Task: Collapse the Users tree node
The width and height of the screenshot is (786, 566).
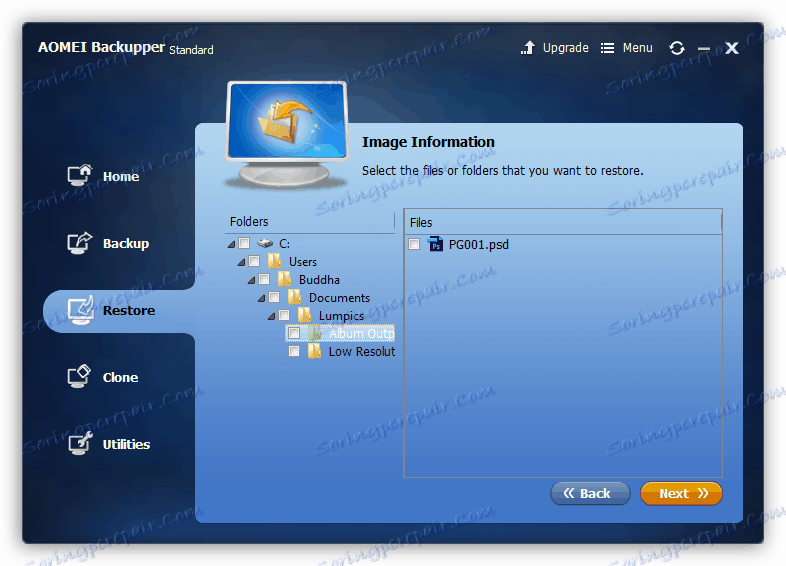Action: tap(241, 262)
